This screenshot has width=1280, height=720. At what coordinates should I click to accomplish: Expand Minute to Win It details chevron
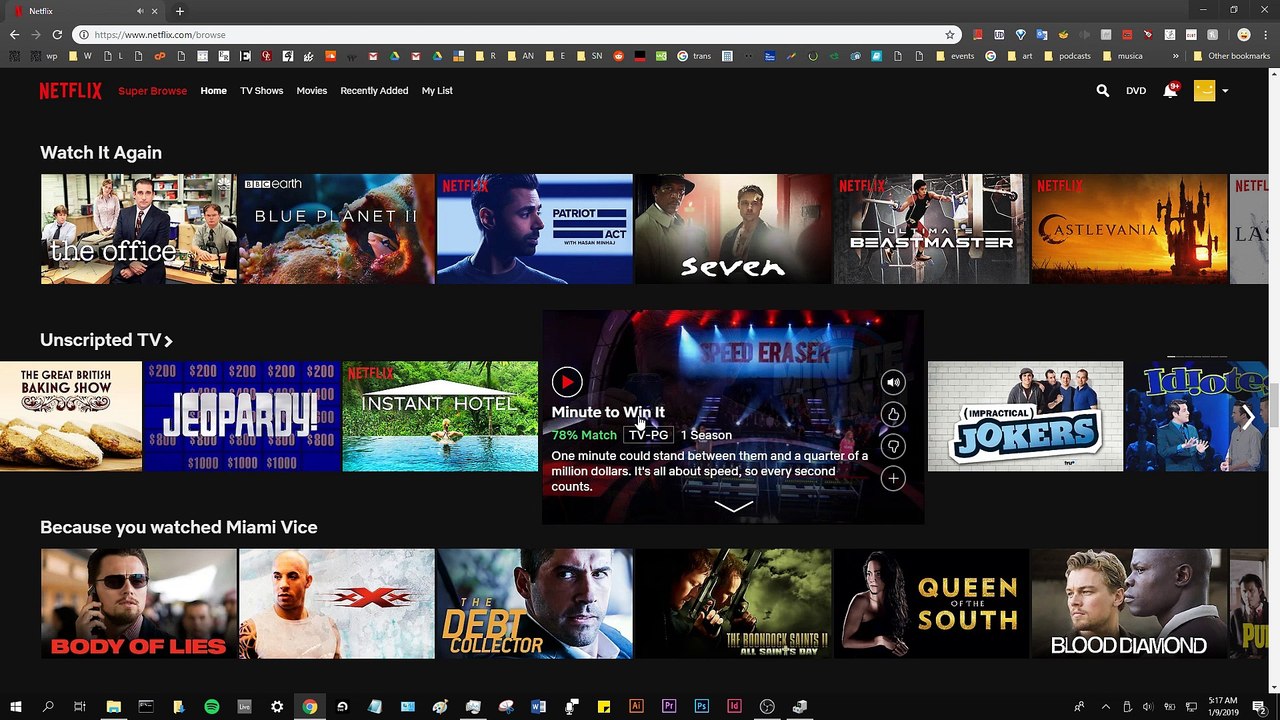[733, 507]
